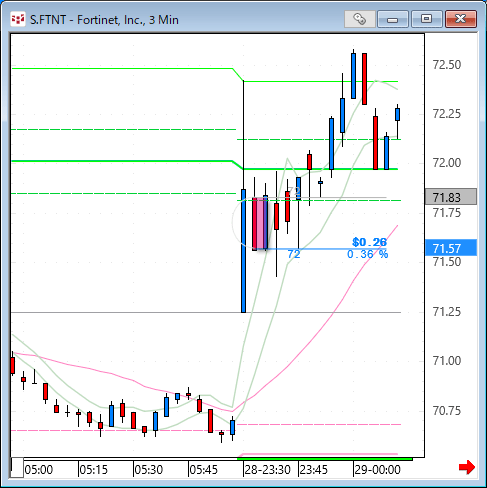Click the 71.25 price axis label
The height and width of the screenshot is (488, 487).
[x=447, y=312]
